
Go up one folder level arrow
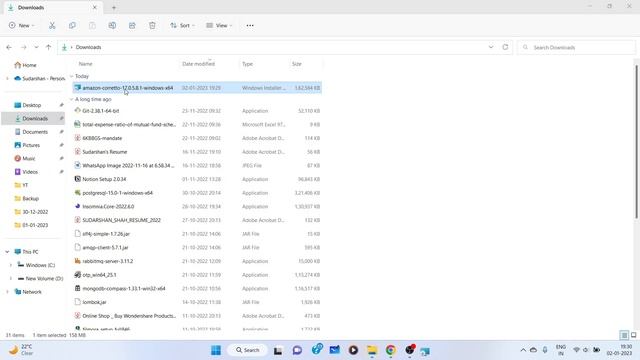(x=49, y=47)
